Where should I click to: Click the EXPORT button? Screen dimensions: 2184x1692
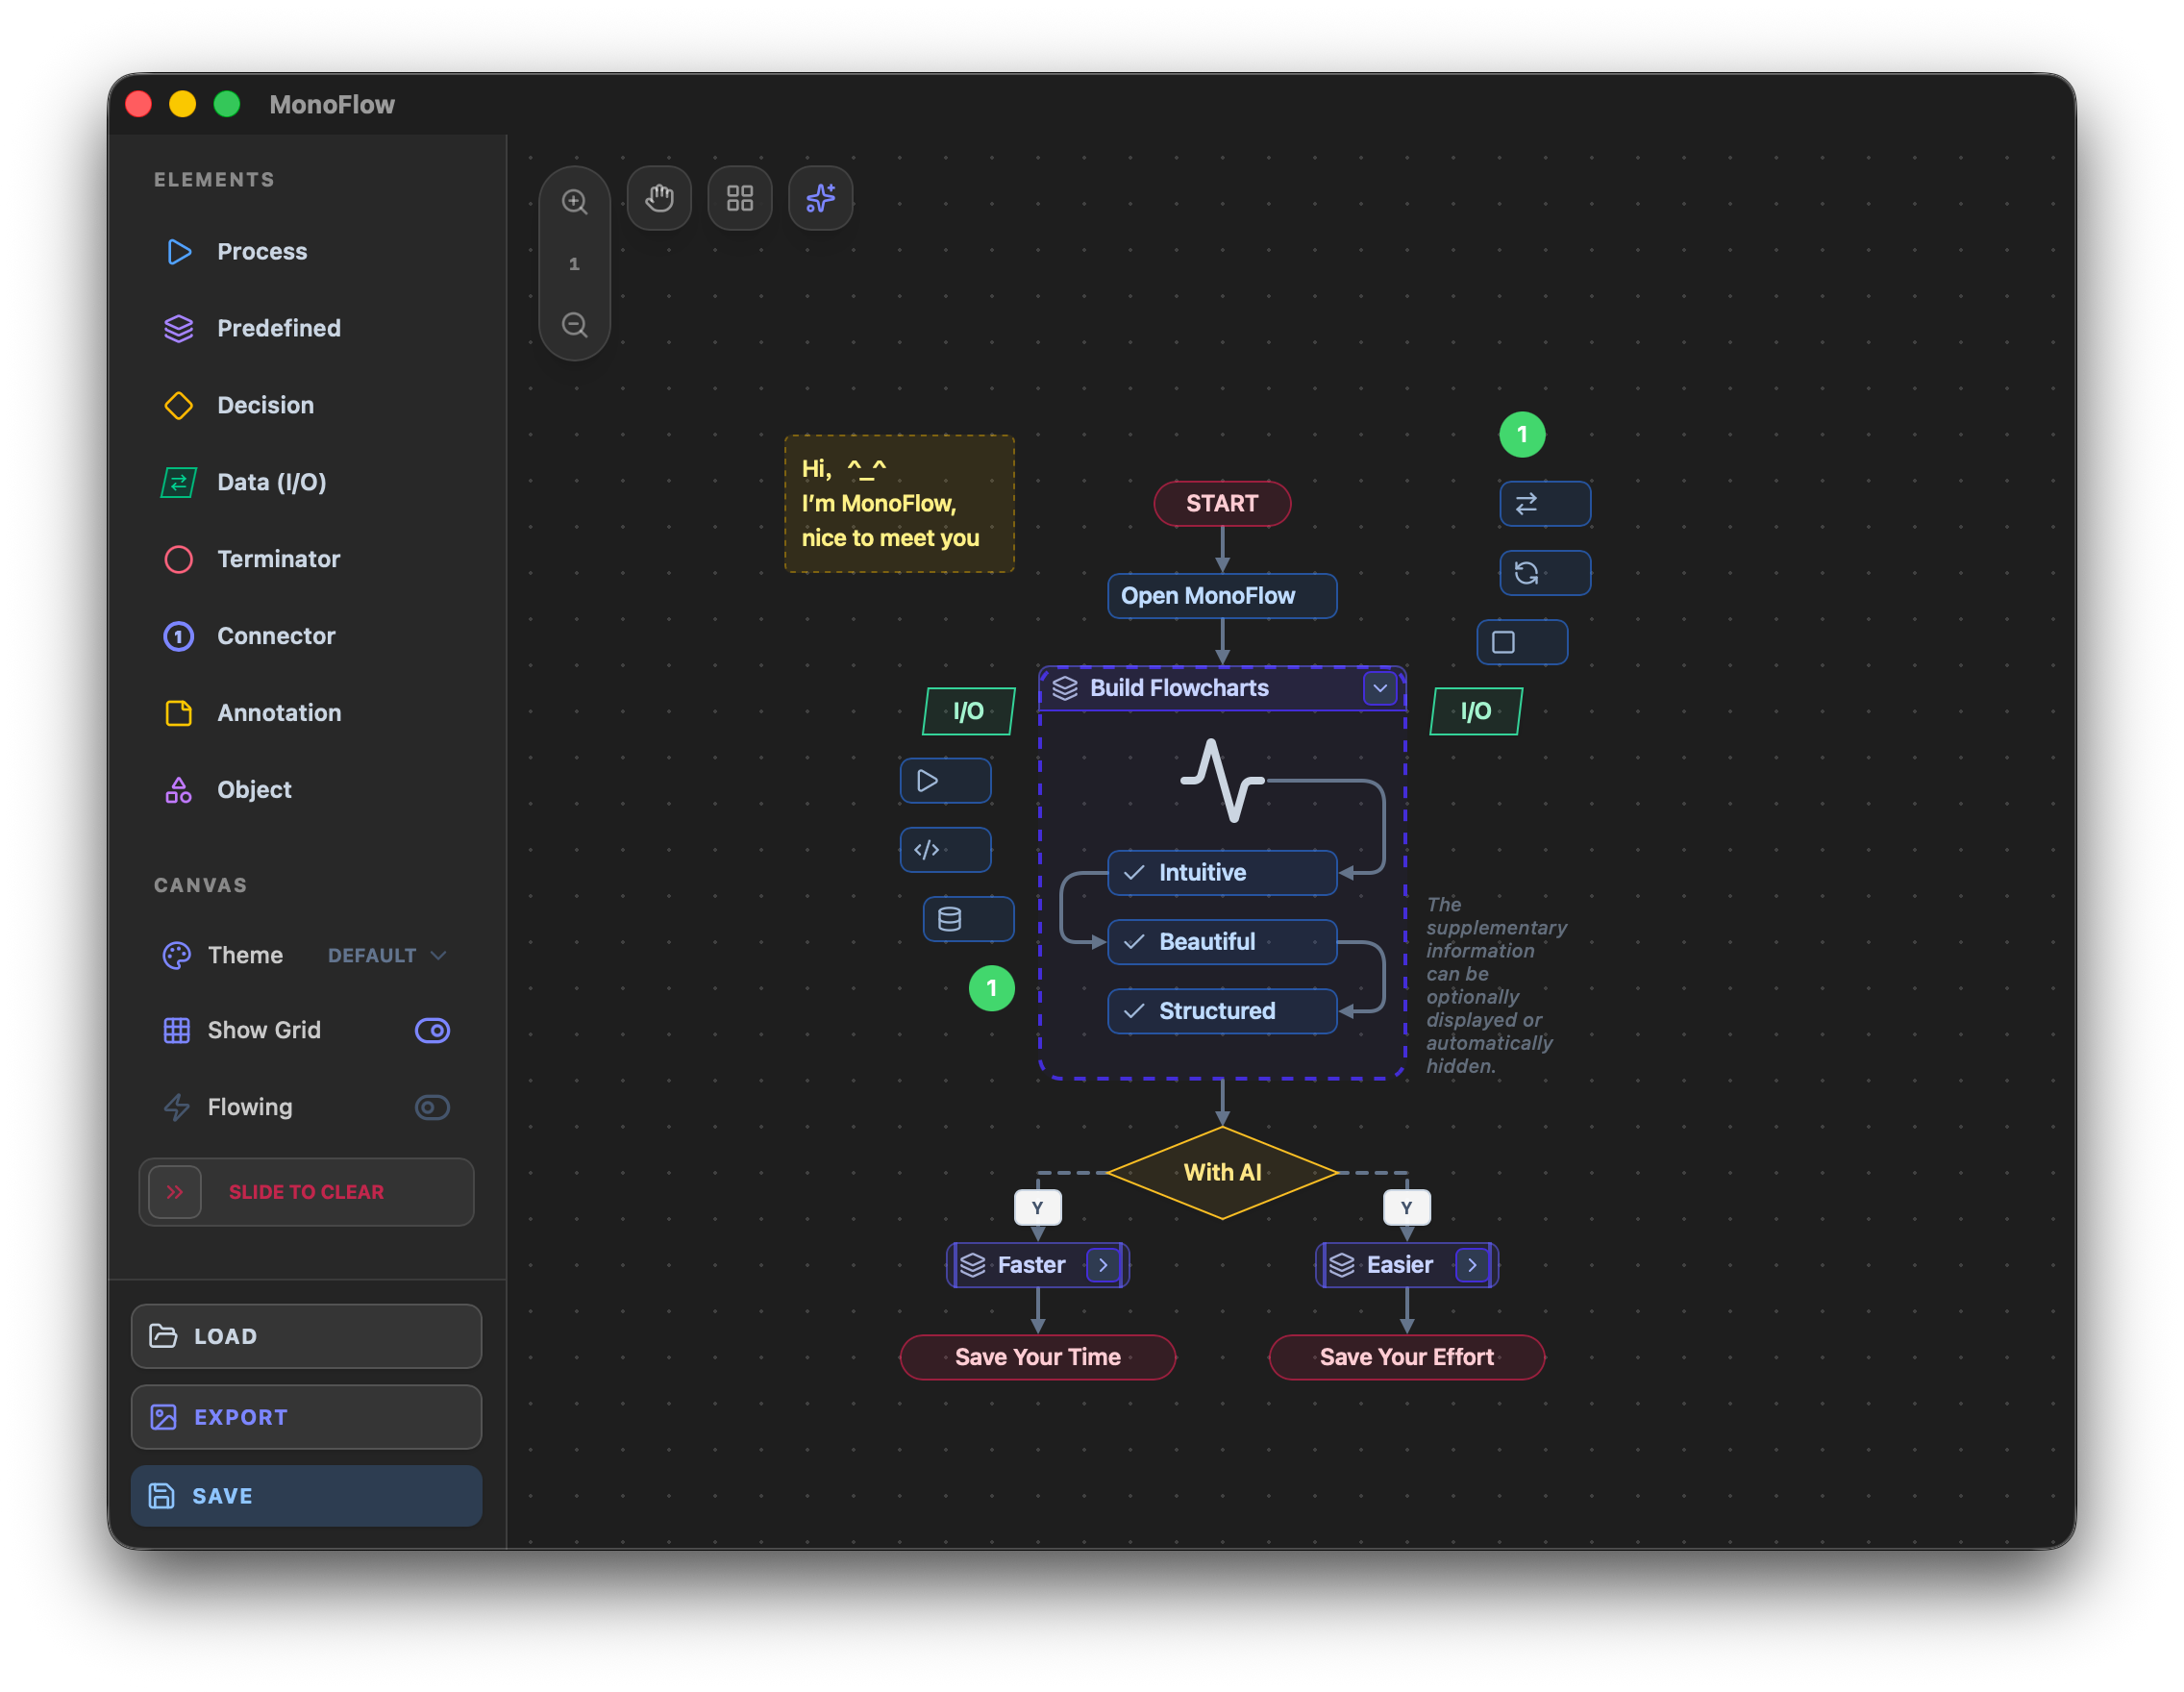click(306, 1417)
